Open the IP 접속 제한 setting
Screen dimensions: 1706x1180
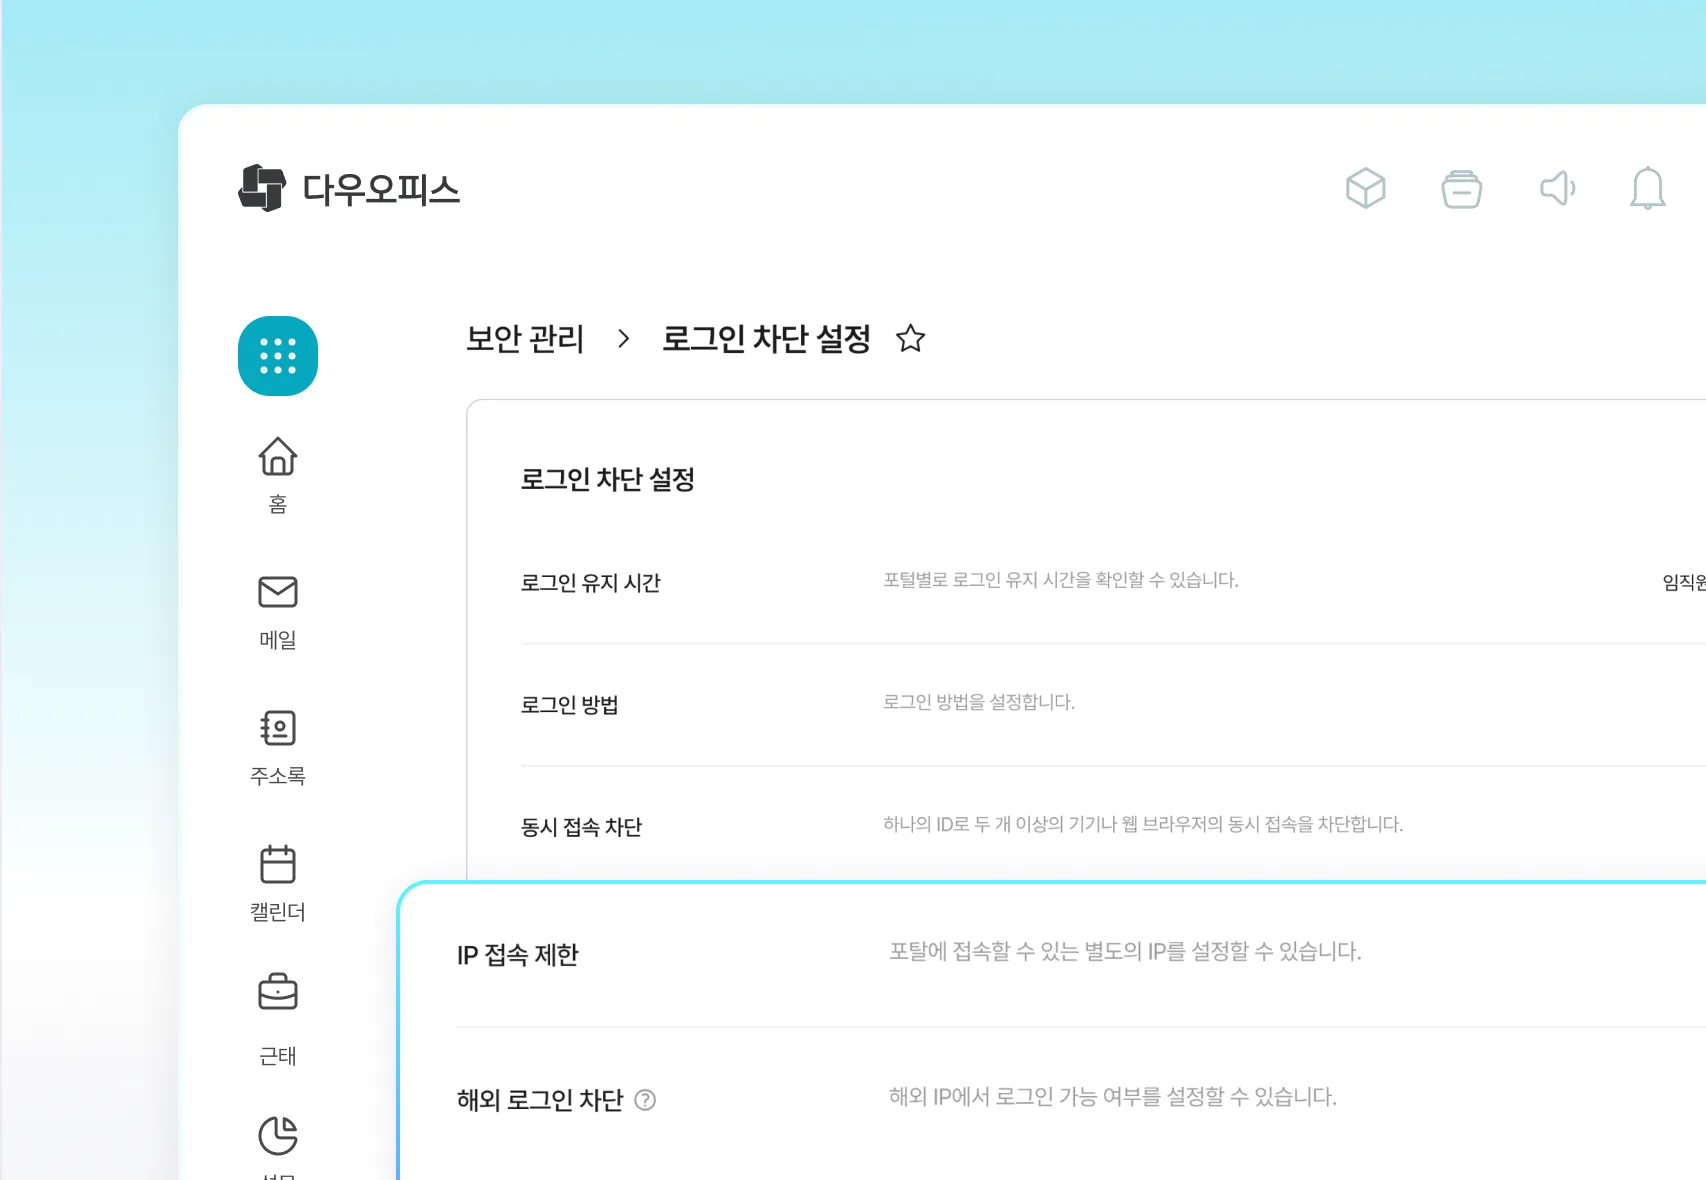(x=518, y=955)
